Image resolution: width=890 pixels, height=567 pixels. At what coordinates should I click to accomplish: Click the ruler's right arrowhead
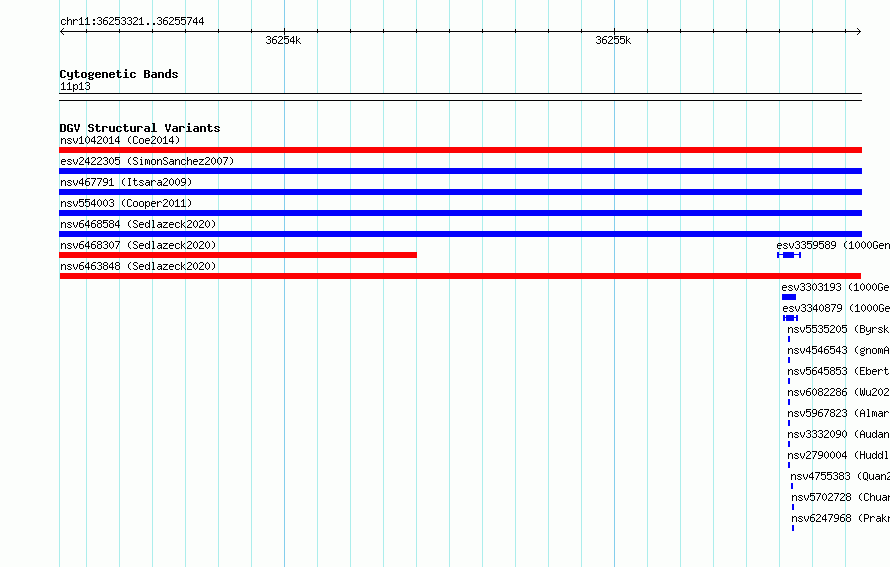pyautogui.click(x=859, y=32)
